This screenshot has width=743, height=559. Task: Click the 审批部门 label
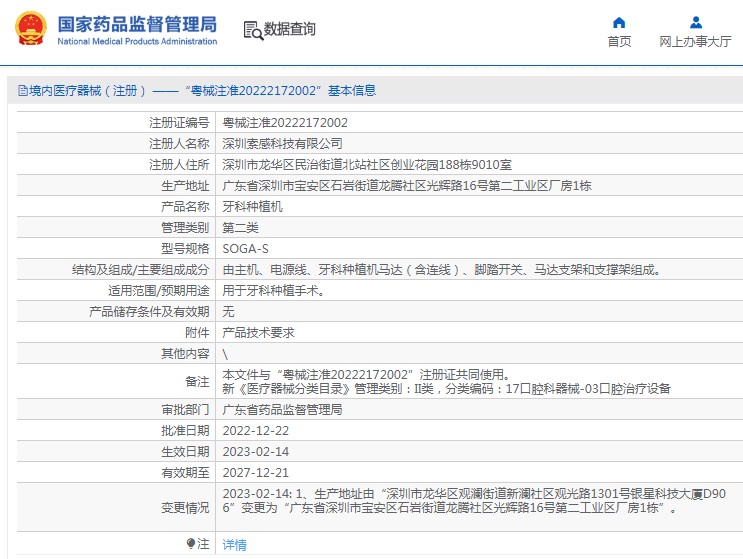pyautogui.click(x=185, y=409)
